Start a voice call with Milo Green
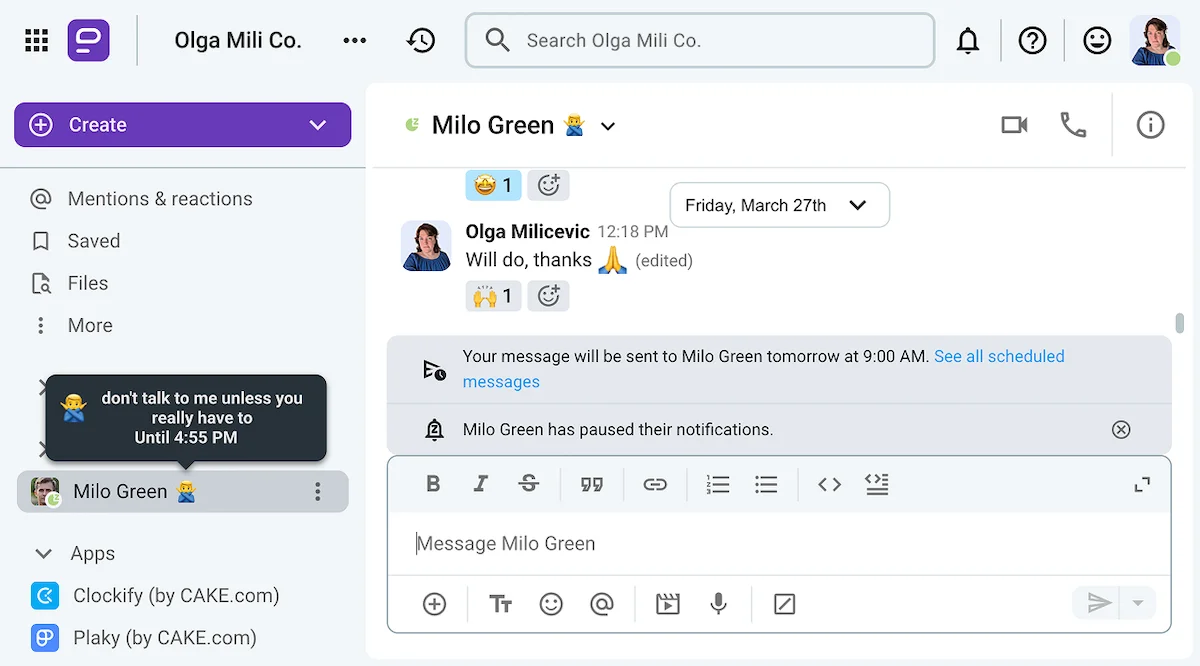 (1073, 125)
